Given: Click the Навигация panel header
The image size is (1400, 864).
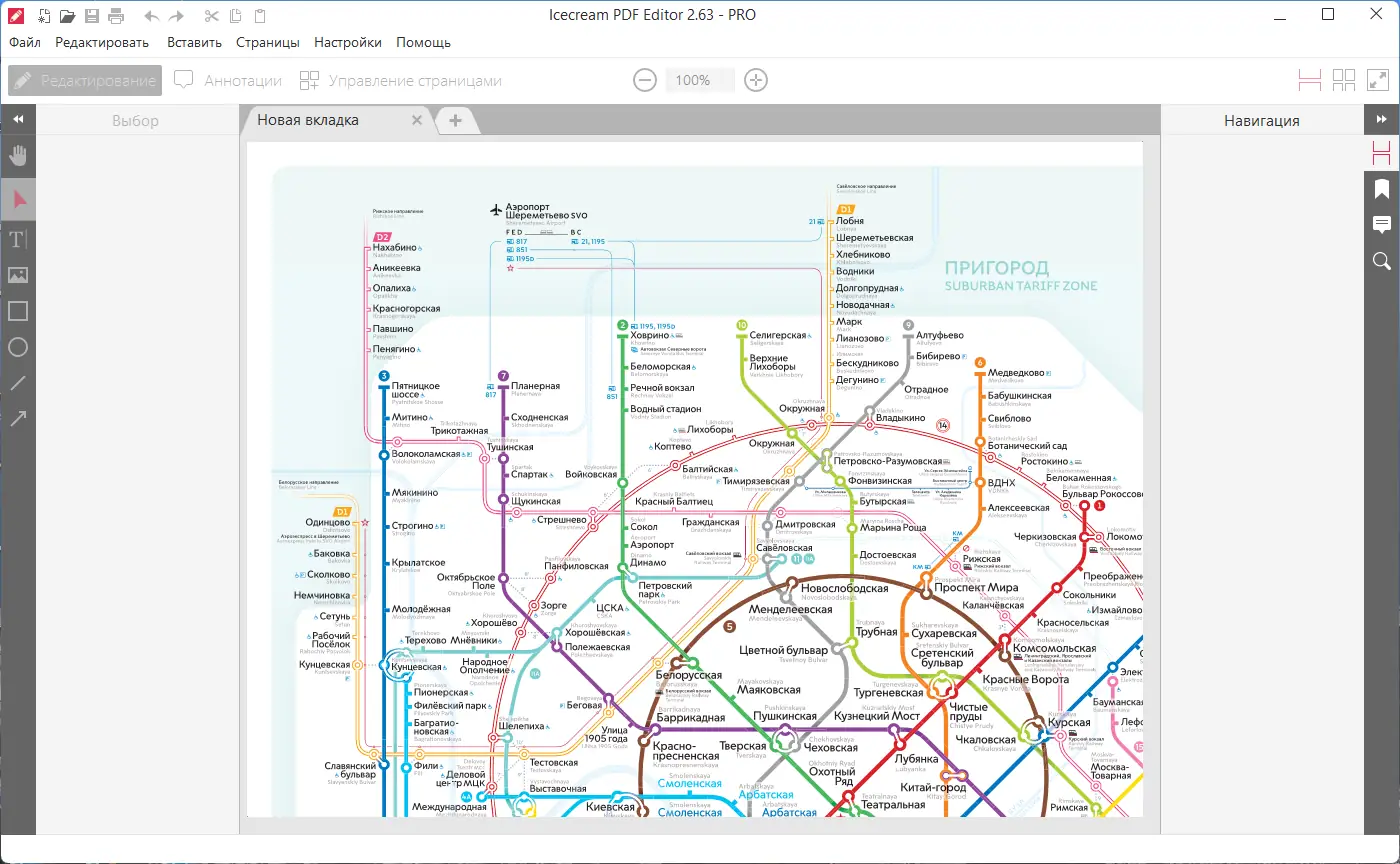Looking at the screenshot, I should 1262,121.
